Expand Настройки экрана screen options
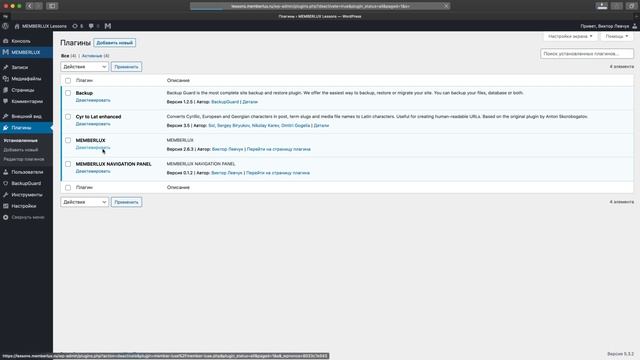The height and width of the screenshot is (360, 640). [x=570, y=36]
